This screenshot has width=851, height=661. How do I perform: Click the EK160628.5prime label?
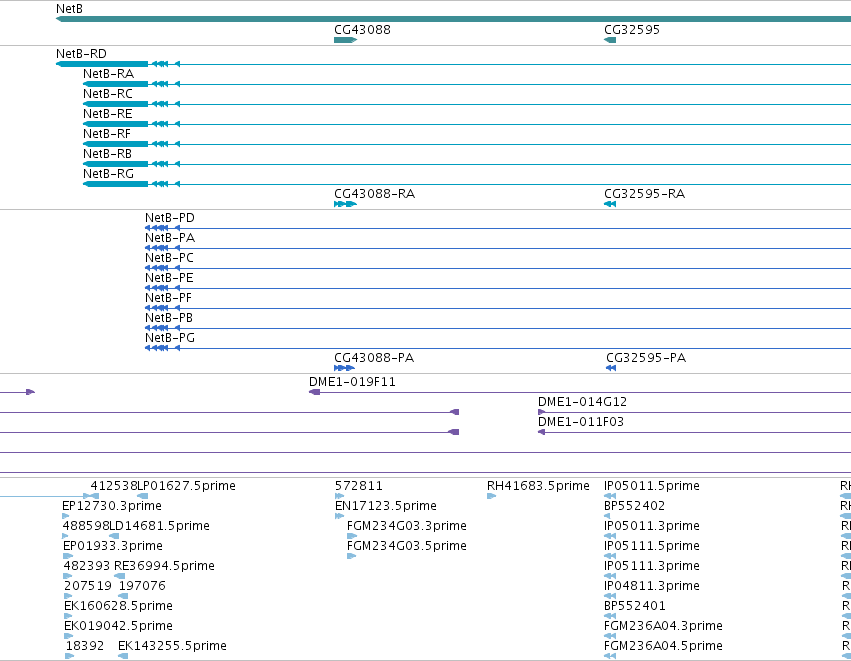click(118, 606)
